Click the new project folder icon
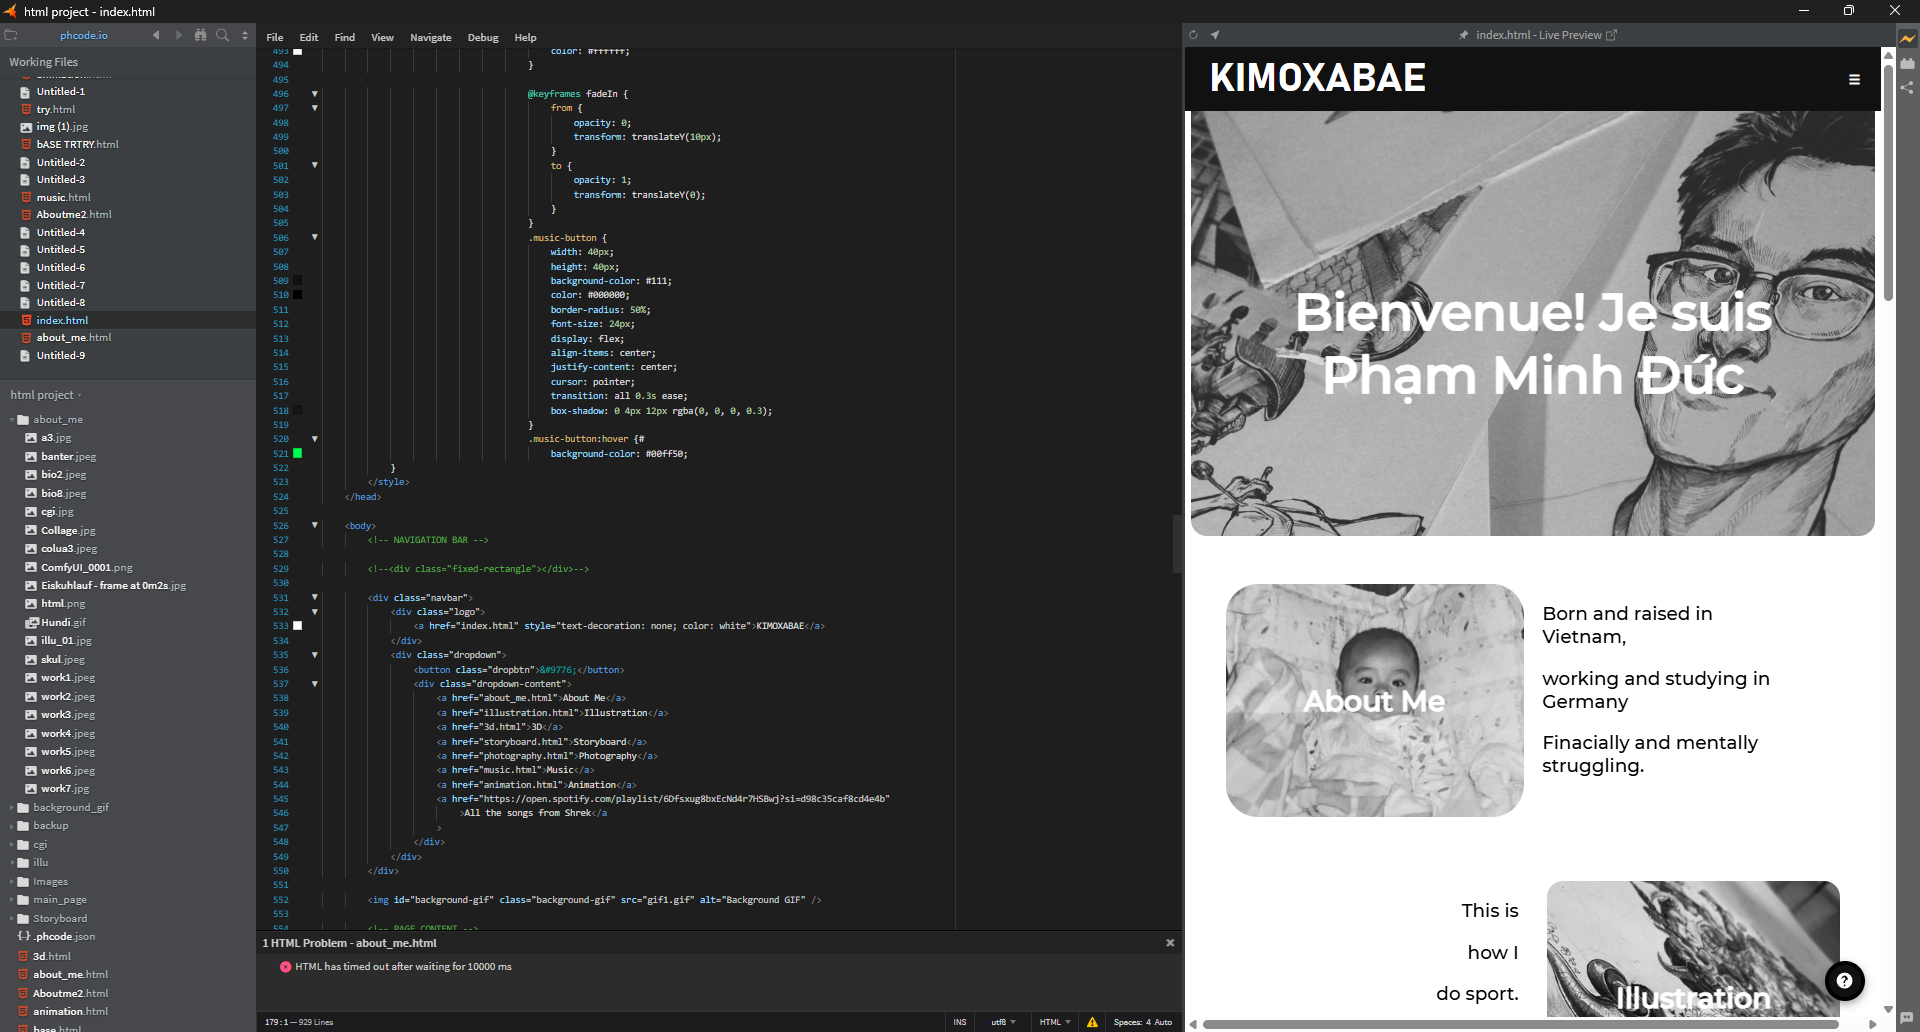1920x1032 pixels. coord(11,35)
